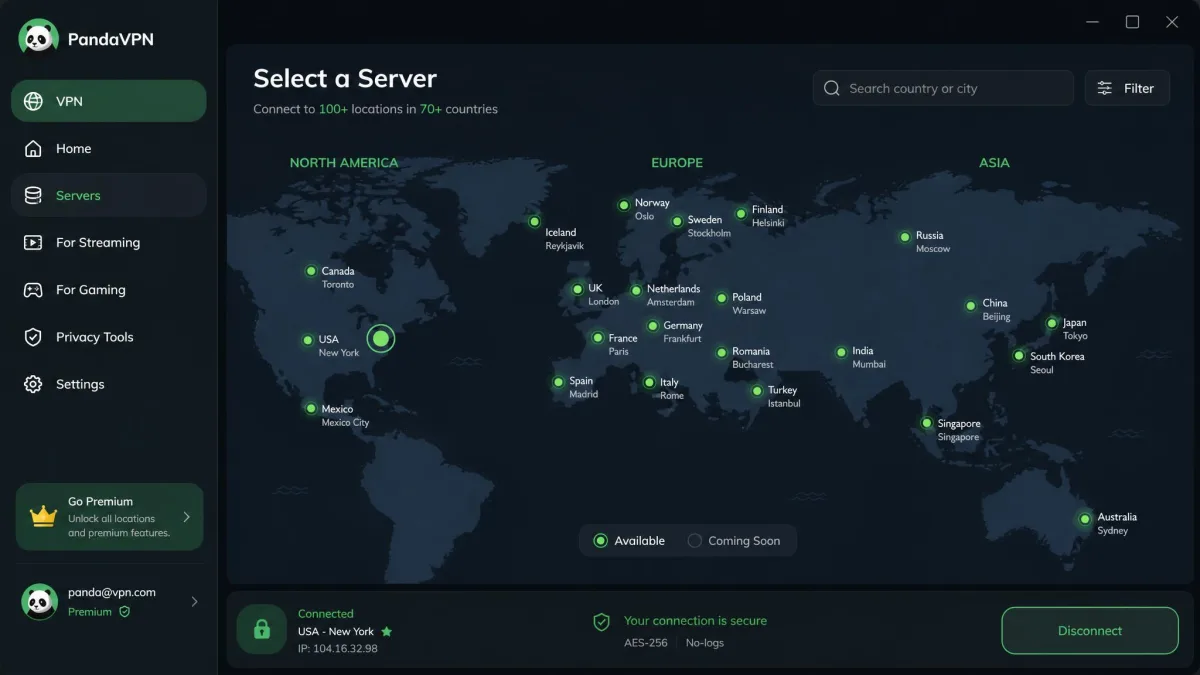The image size is (1200, 675).
Task: Click the France Paris server label
Action: (x=623, y=345)
